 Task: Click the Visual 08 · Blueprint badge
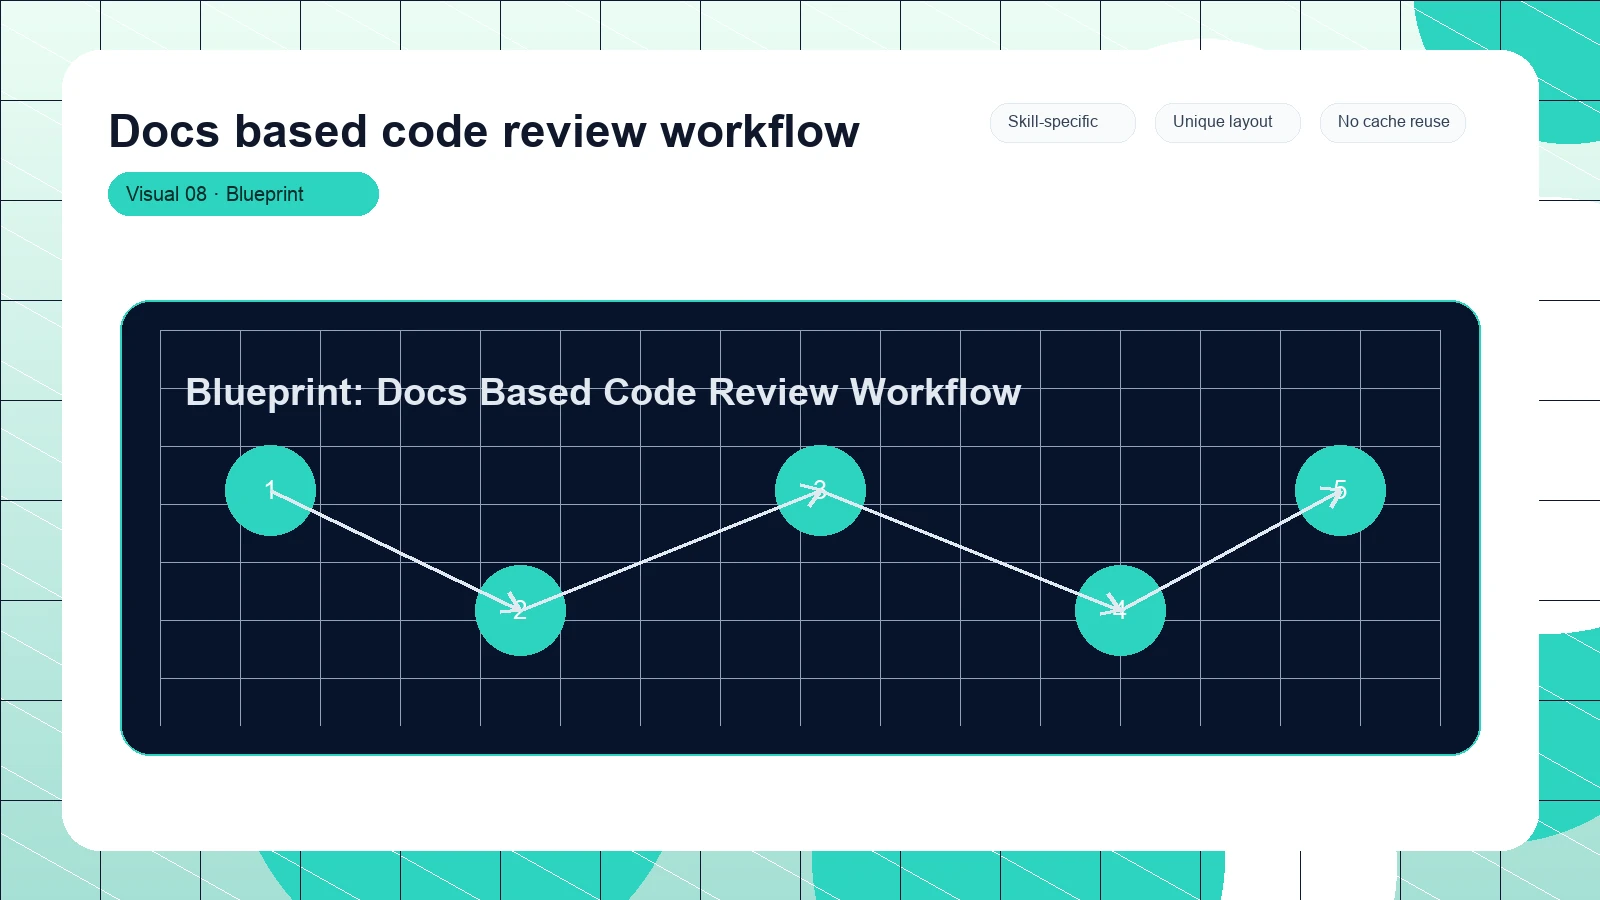tap(243, 194)
